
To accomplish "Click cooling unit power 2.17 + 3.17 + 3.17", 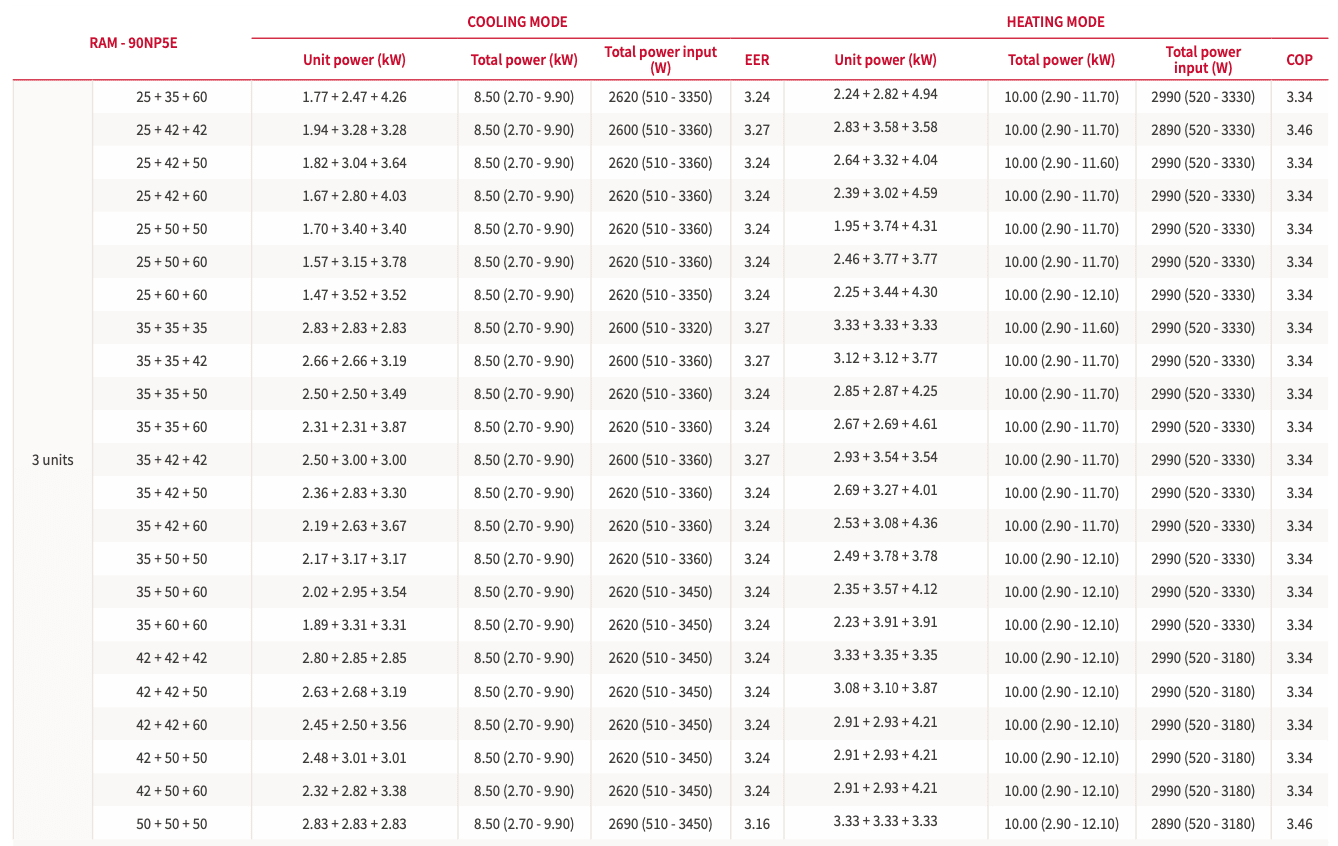I will tap(354, 559).
